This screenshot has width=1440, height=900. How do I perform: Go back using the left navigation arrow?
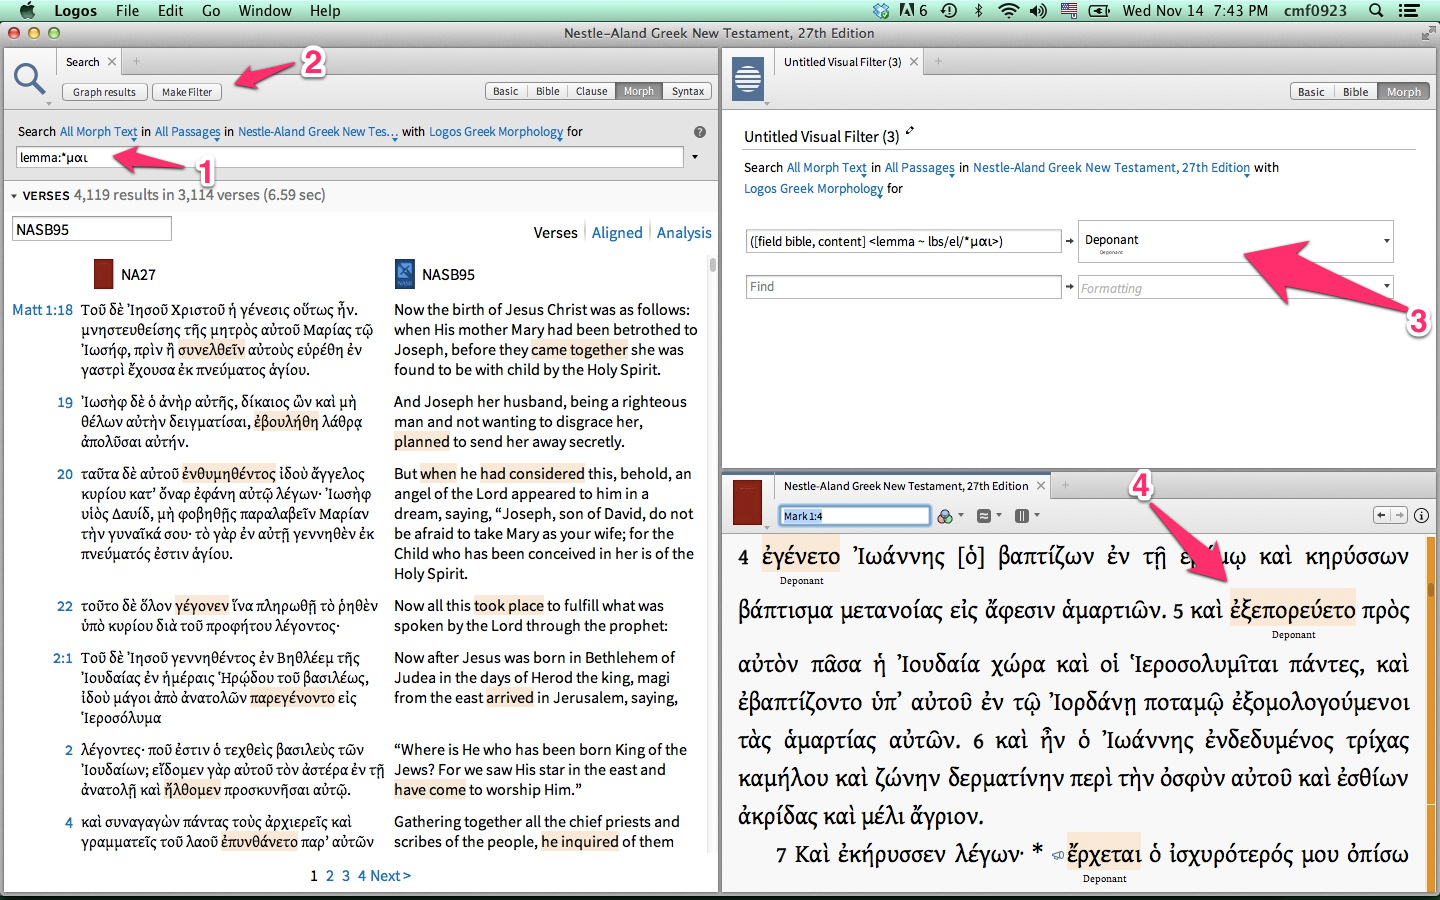click(x=1382, y=515)
